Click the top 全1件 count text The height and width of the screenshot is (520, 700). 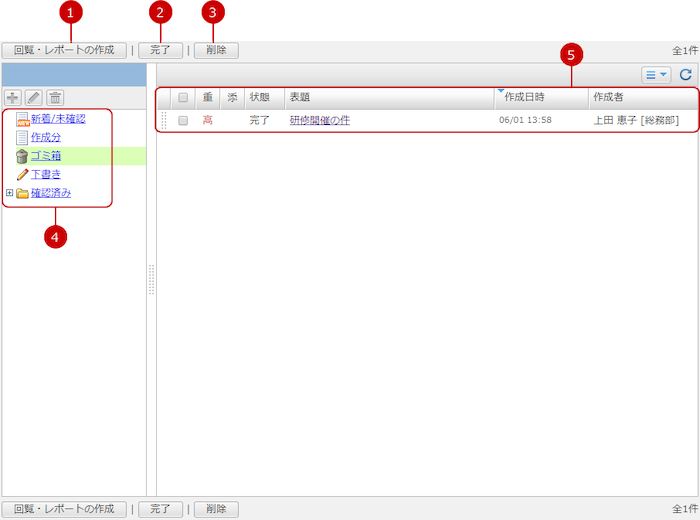coord(685,50)
